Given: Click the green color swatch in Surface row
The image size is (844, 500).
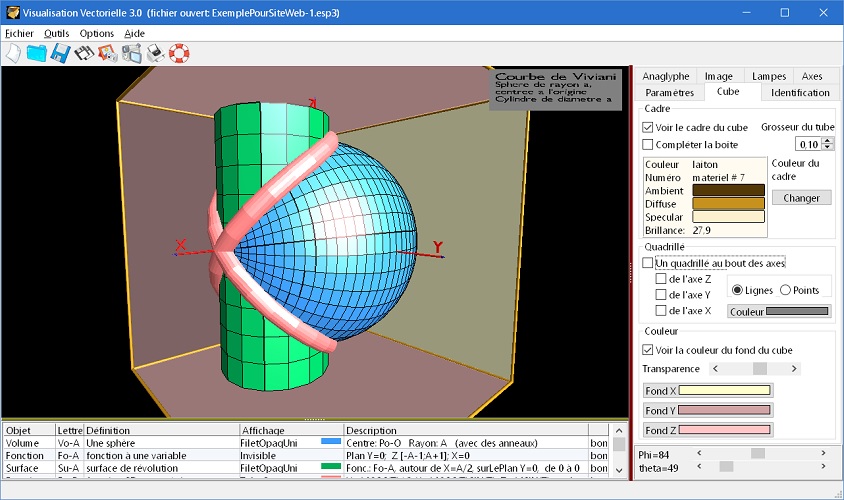Looking at the screenshot, I should (331, 466).
